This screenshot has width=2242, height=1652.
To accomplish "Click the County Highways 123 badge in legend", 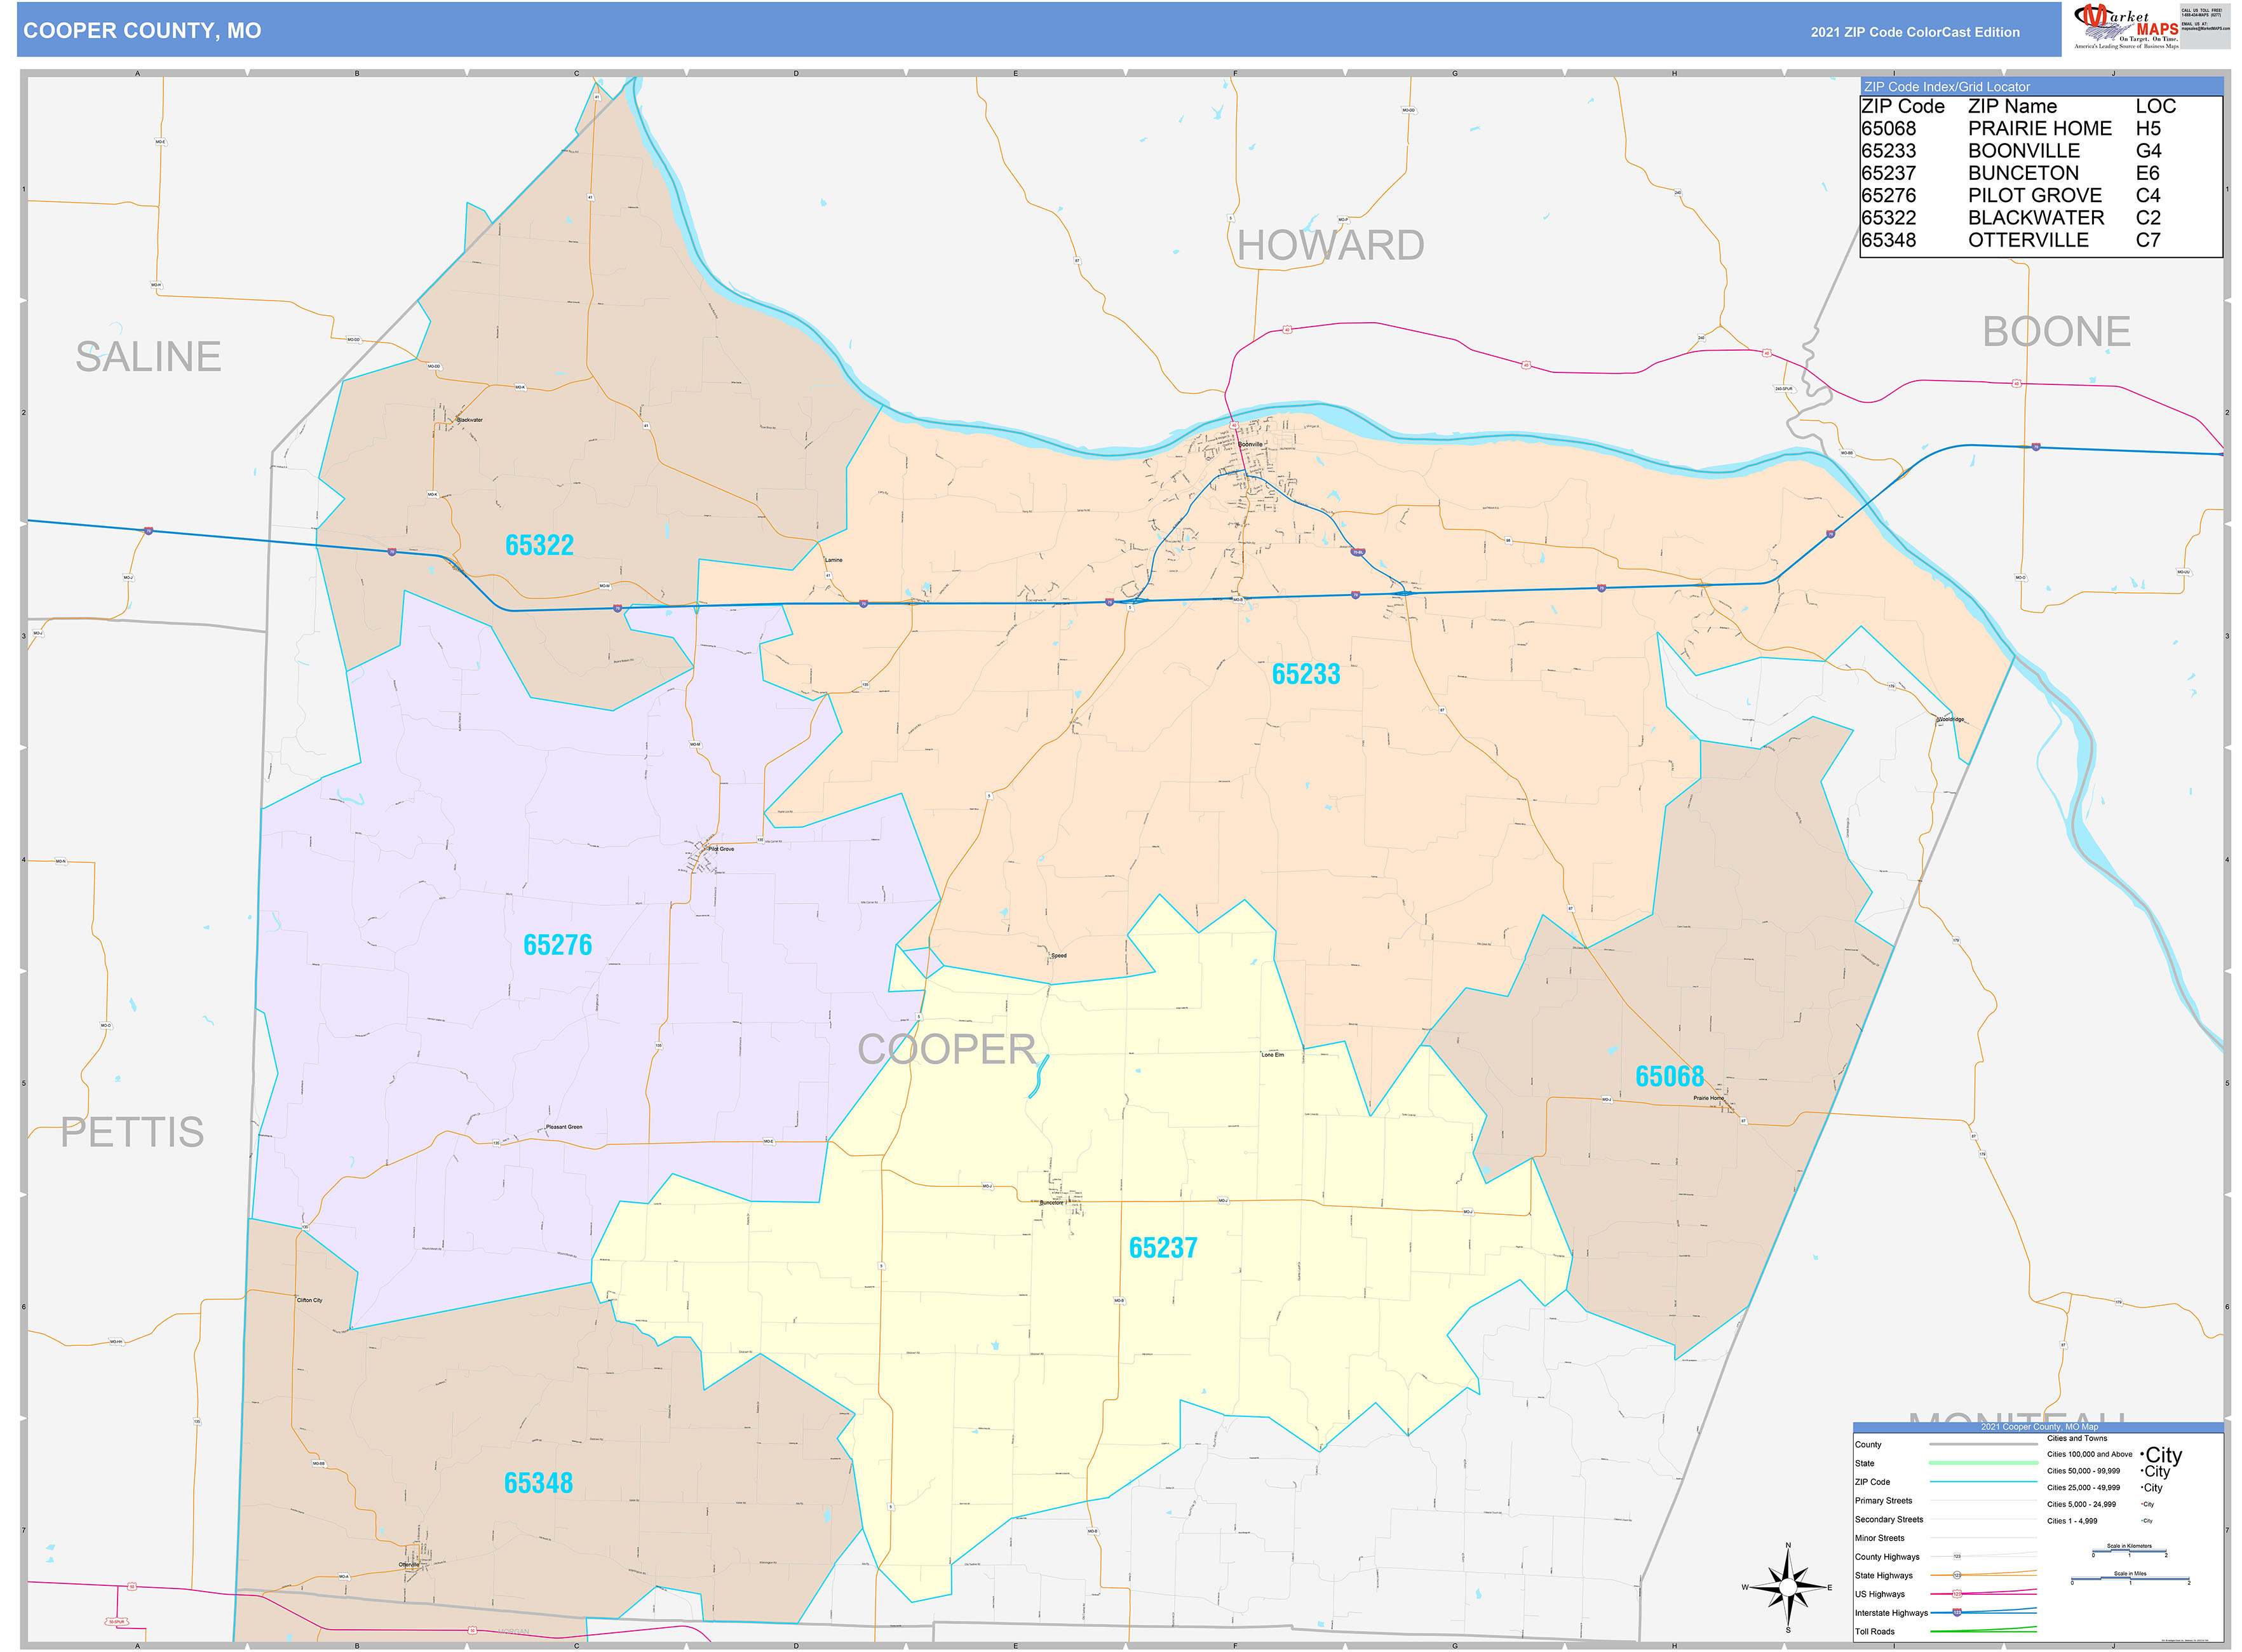I will 1957,1556.
